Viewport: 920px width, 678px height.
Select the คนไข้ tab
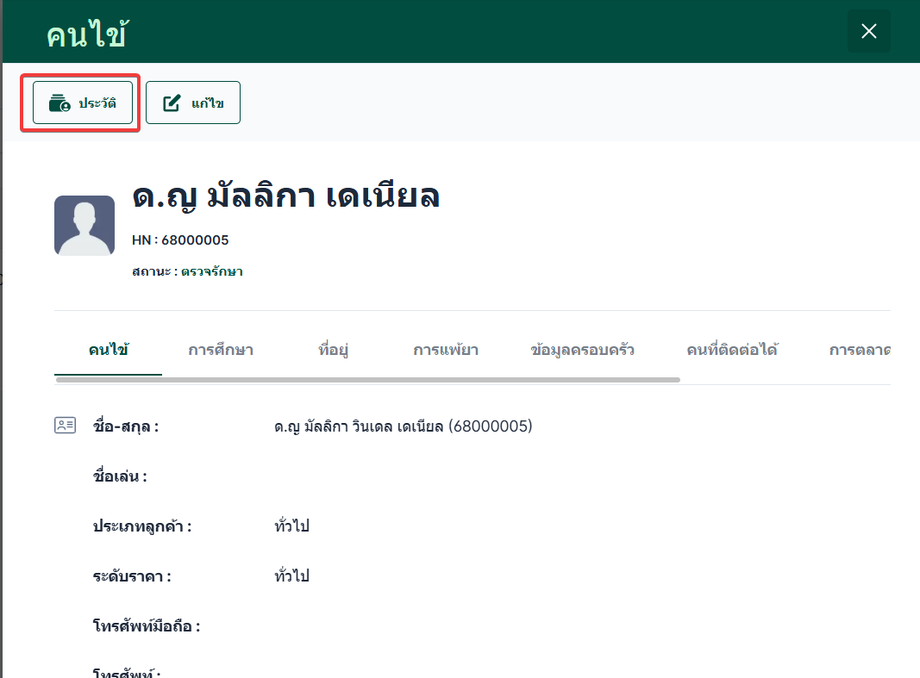108,350
